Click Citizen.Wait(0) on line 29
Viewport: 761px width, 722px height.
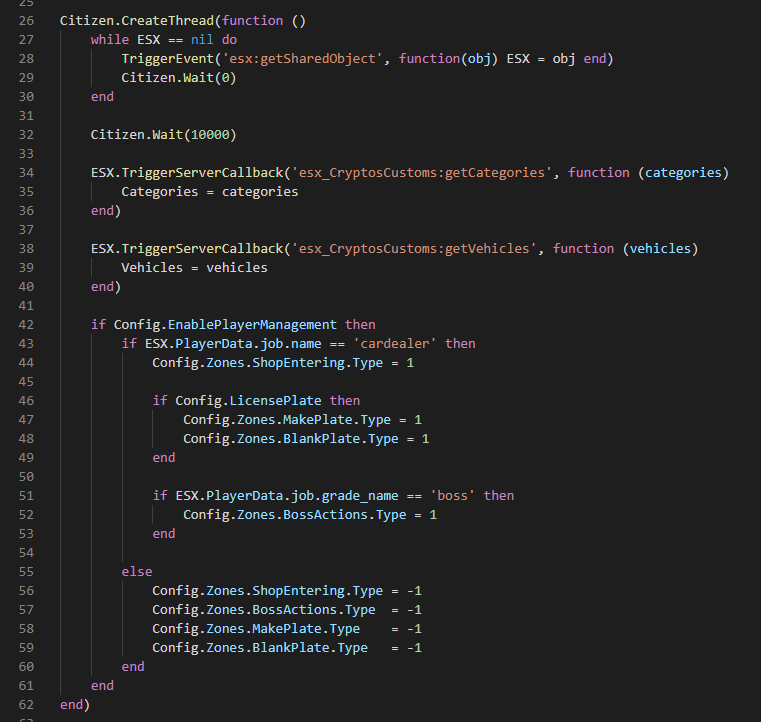point(179,78)
